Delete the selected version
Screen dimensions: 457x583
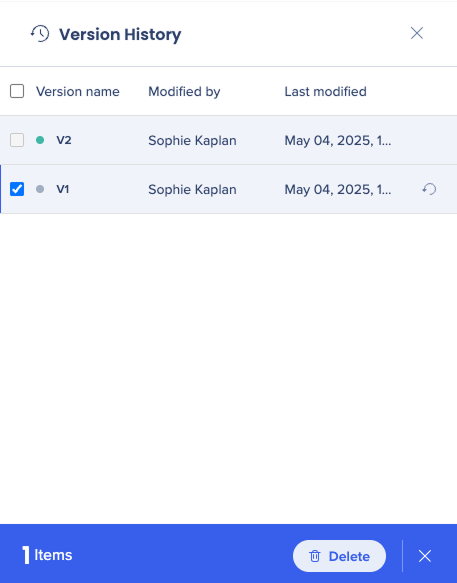tap(339, 556)
